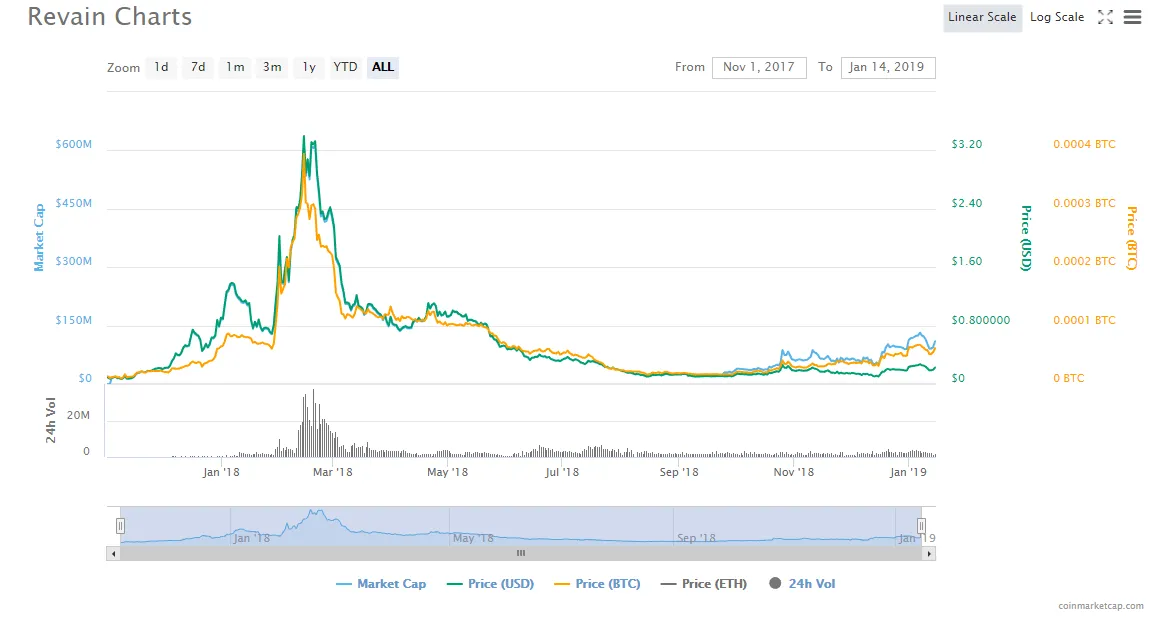Image resolution: width=1153 pixels, height=619 pixels.
Task: Set zoom to ALL
Action: coord(382,67)
